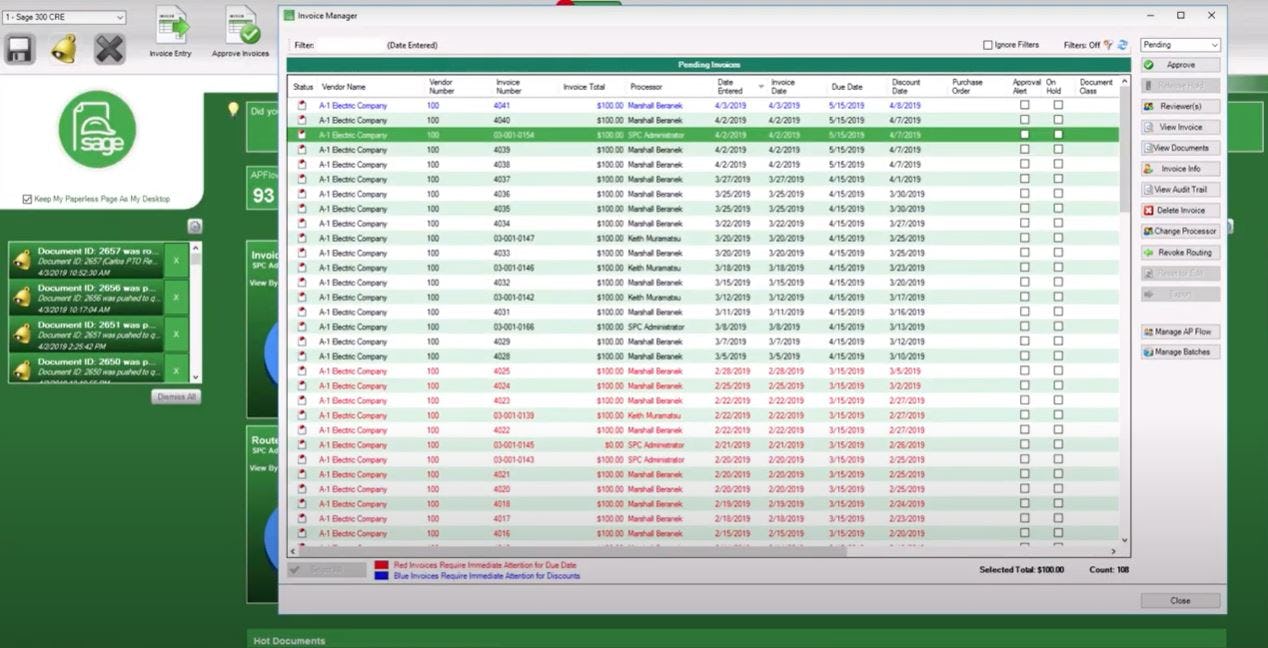
Task: Click the Revoke Routing button
Action: click(x=1180, y=252)
